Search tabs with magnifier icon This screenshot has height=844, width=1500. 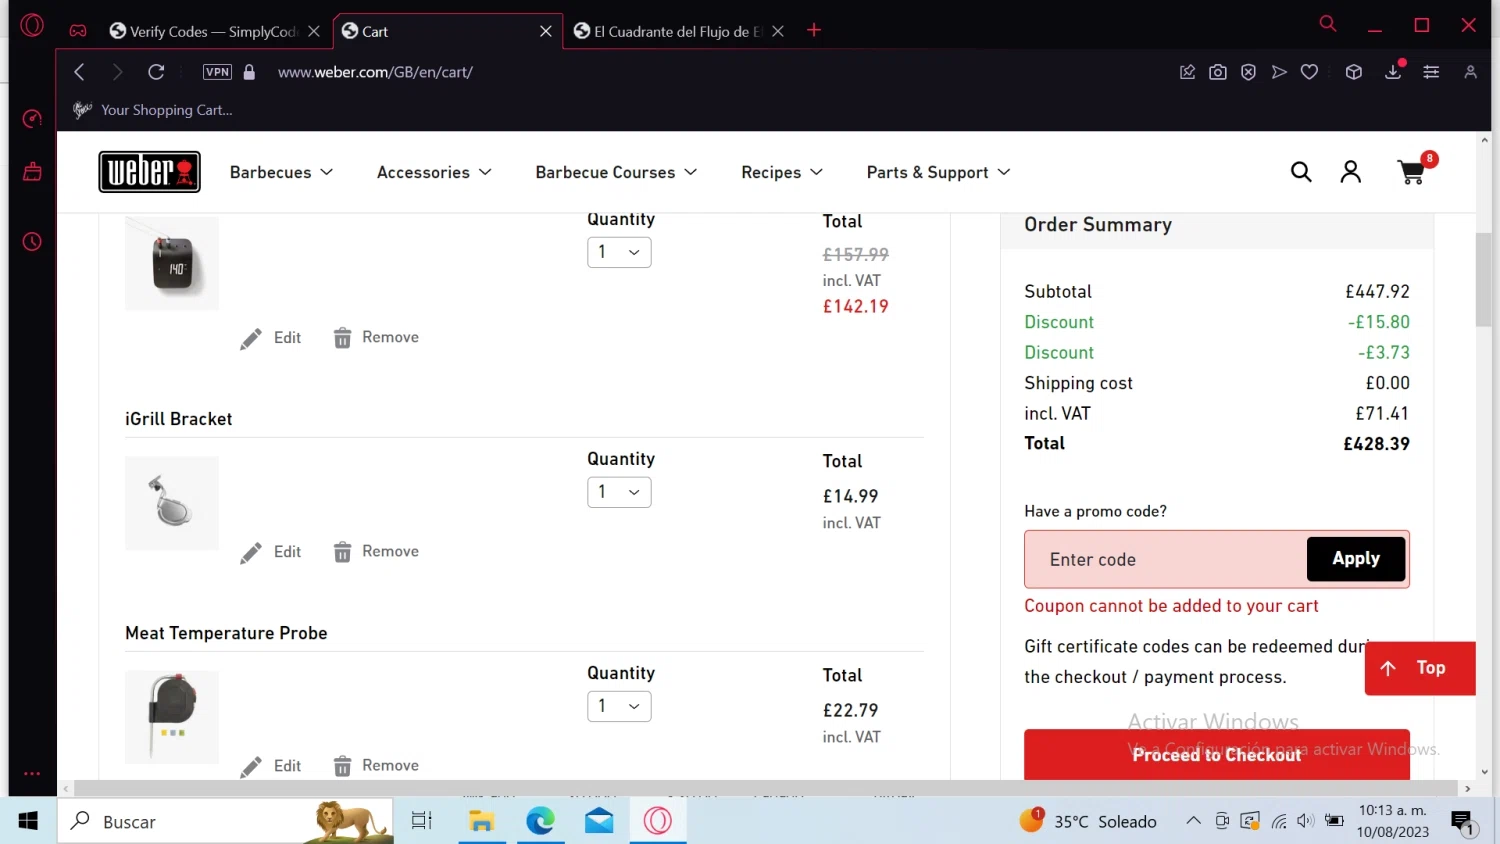pos(1328,24)
